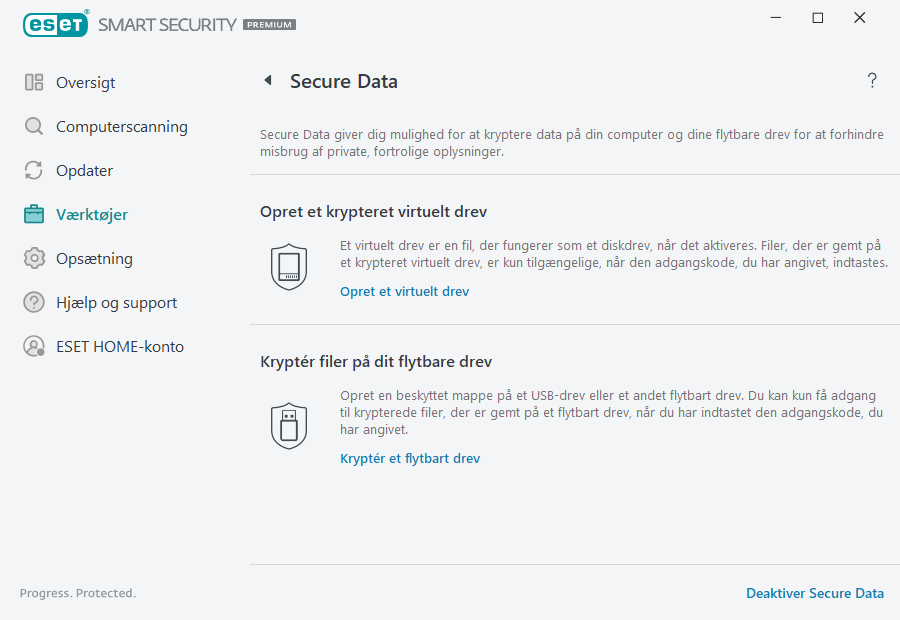Select the Hjælp og support menu item
900x620 pixels.
pyautogui.click(x=117, y=302)
